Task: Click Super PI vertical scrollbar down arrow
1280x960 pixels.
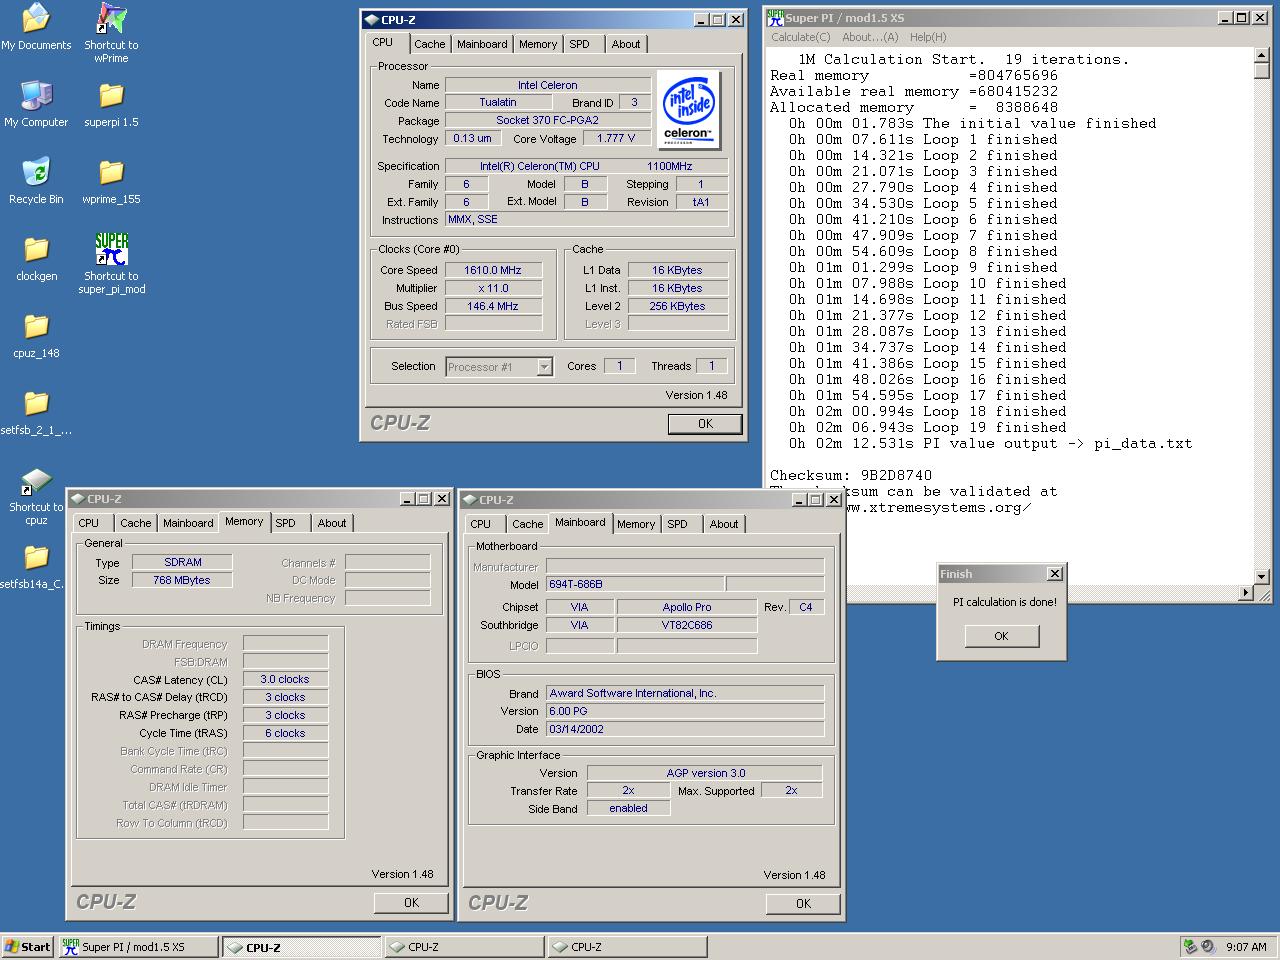Action: click(x=1262, y=577)
